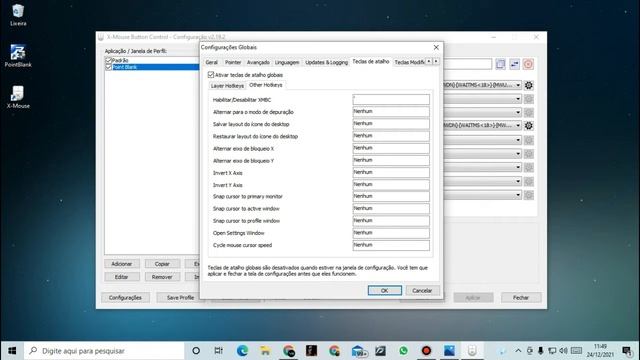The width and height of the screenshot is (640, 360).
Task: Click the Salvar layout do ícone hotkey field
Action: click(x=391, y=124)
